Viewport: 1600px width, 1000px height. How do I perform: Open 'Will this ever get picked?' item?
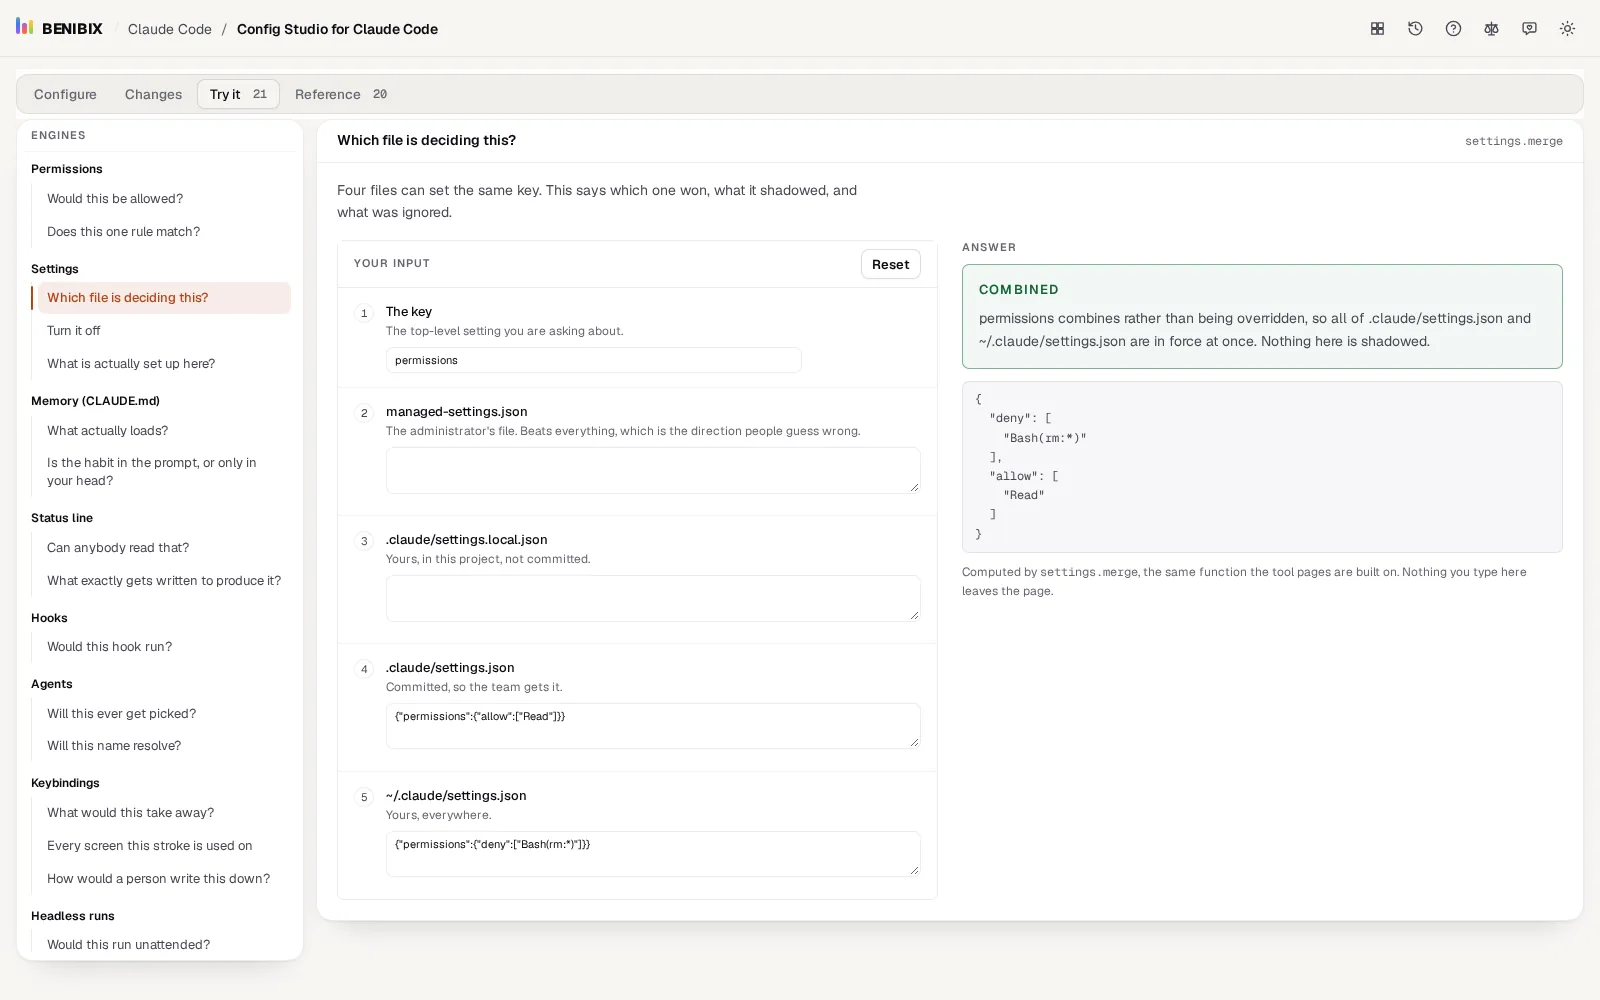click(164, 714)
